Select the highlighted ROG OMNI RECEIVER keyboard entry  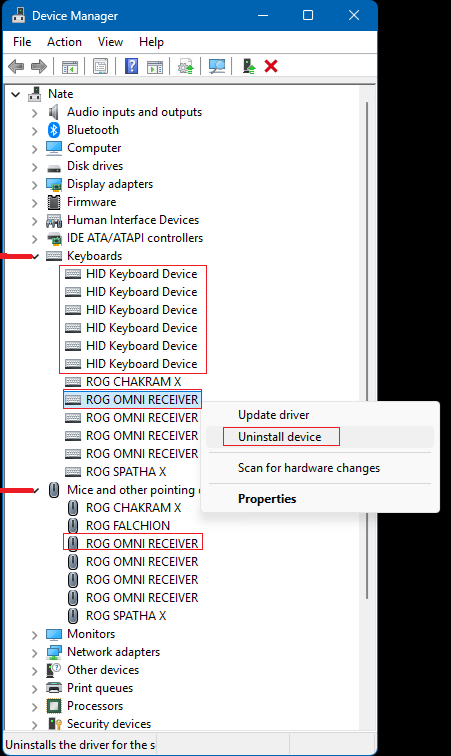(x=142, y=400)
